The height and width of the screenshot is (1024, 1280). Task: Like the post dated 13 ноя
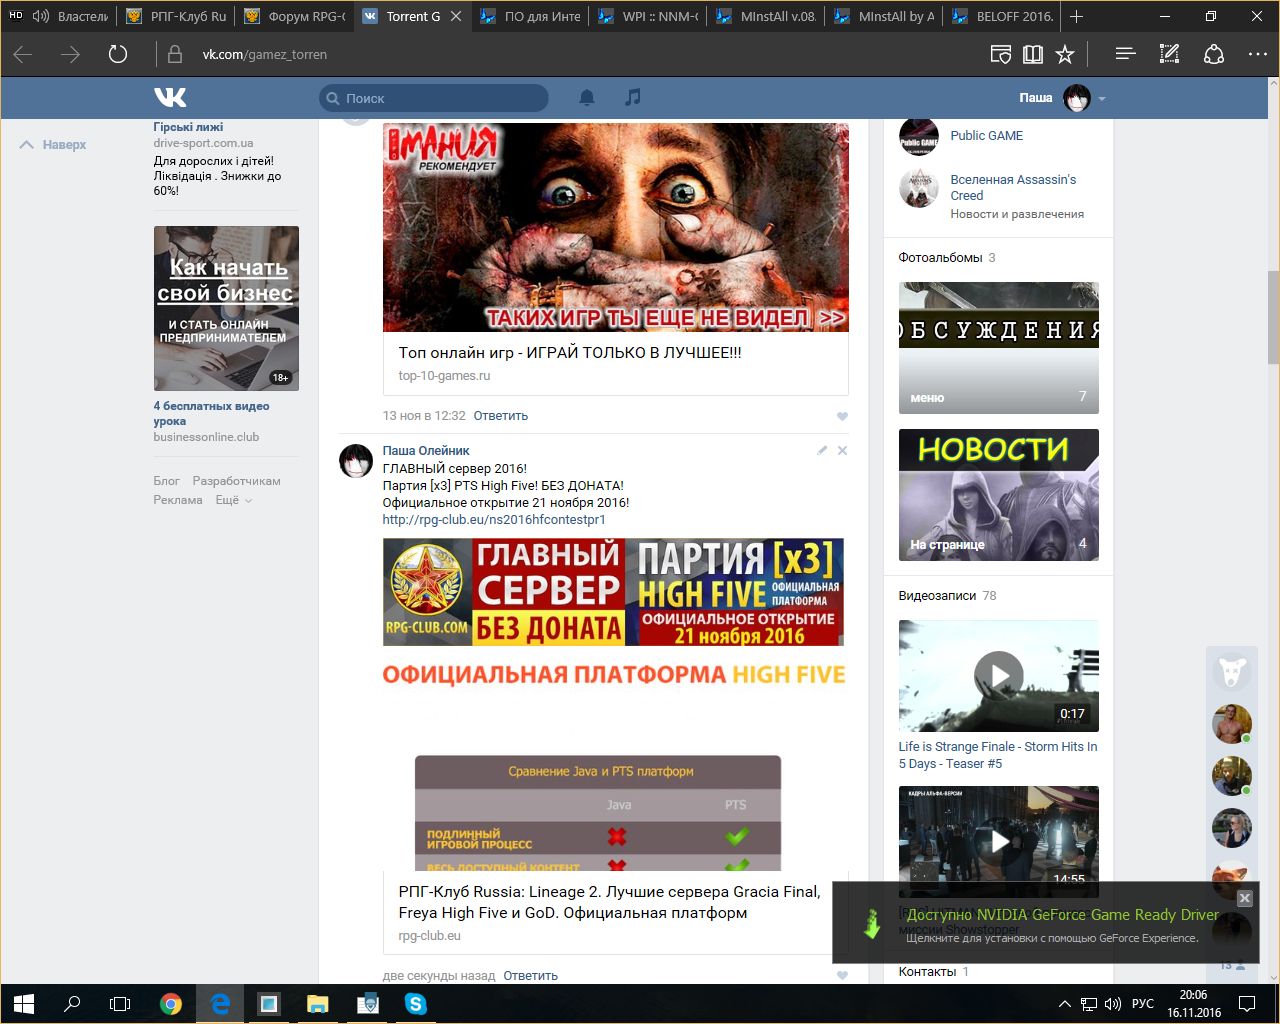842,416
